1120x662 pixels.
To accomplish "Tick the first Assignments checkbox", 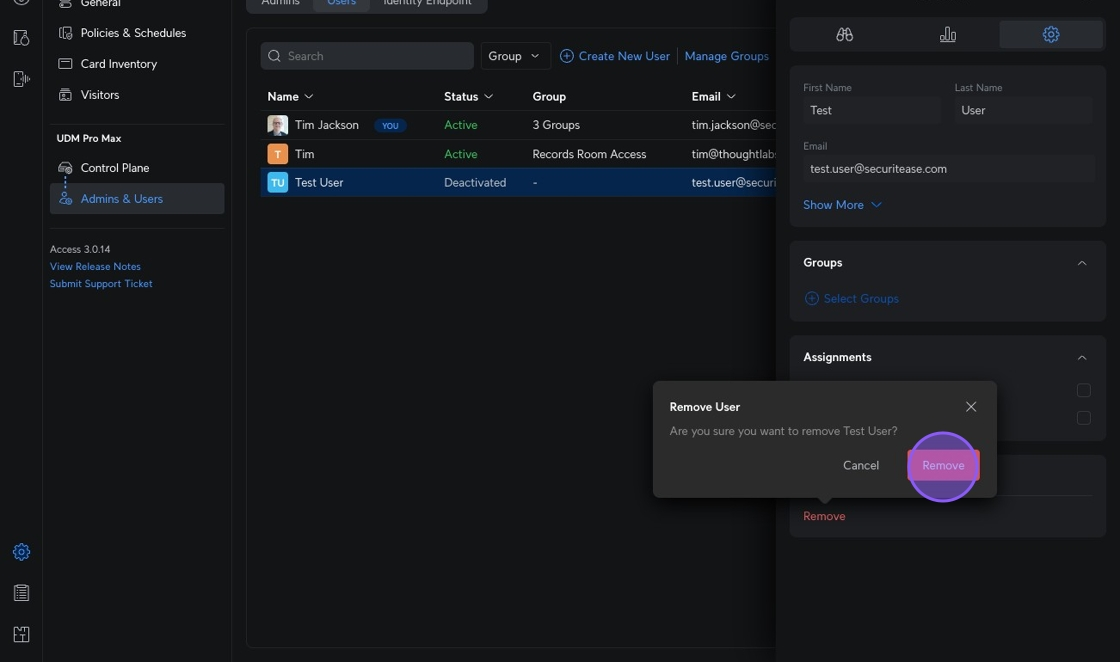I will [x=1083, y=390].
